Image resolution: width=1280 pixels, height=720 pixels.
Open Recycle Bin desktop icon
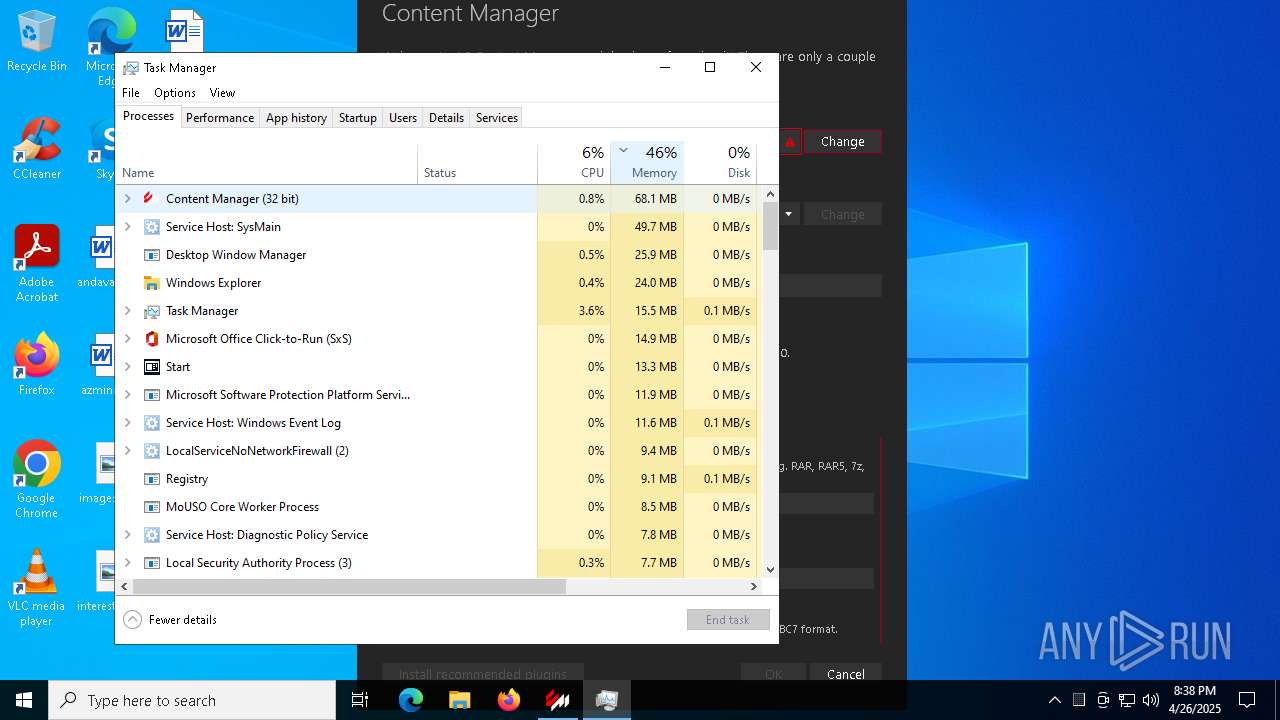pyautogui.click(x=37, y=42)
